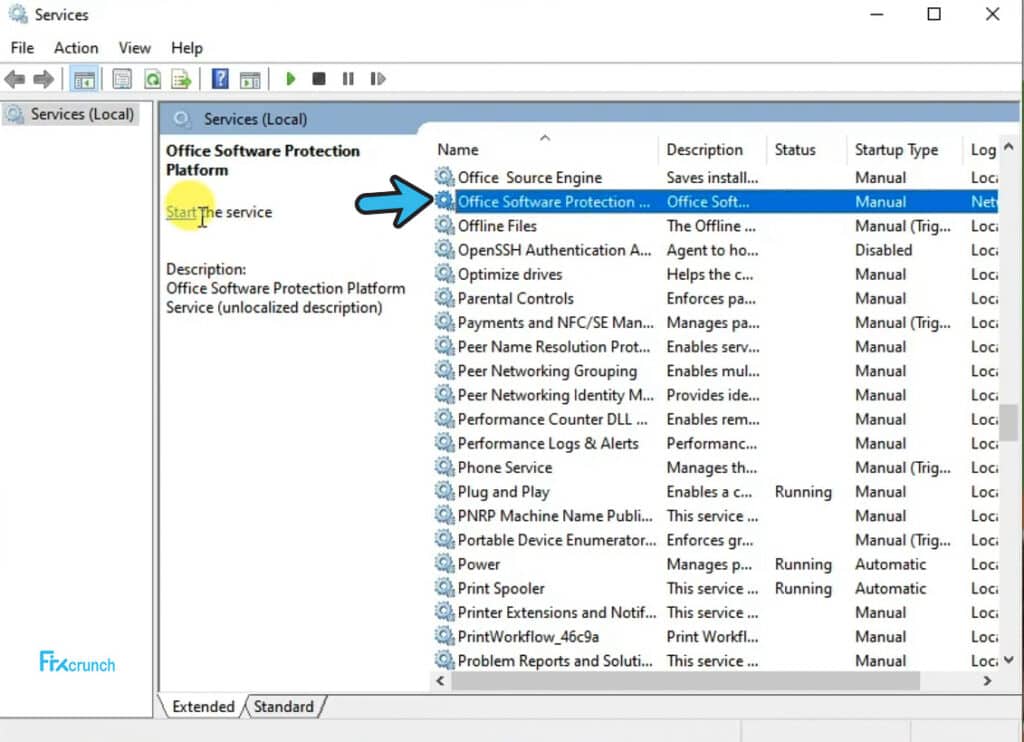Sort by the Description column header
Image resolution: width=1024 pixels, height=742 pixels.
click(712, 150)
